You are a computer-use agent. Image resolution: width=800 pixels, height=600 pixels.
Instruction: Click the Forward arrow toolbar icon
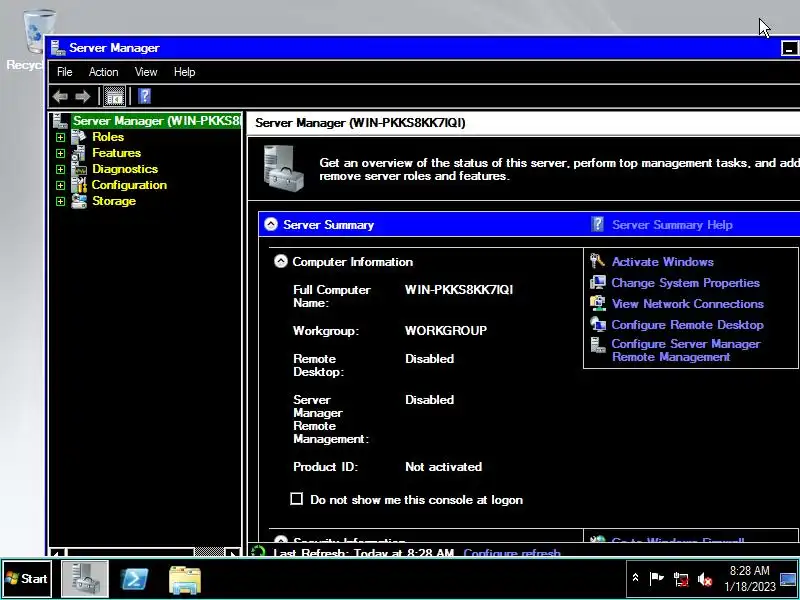(x=83, y=96)
